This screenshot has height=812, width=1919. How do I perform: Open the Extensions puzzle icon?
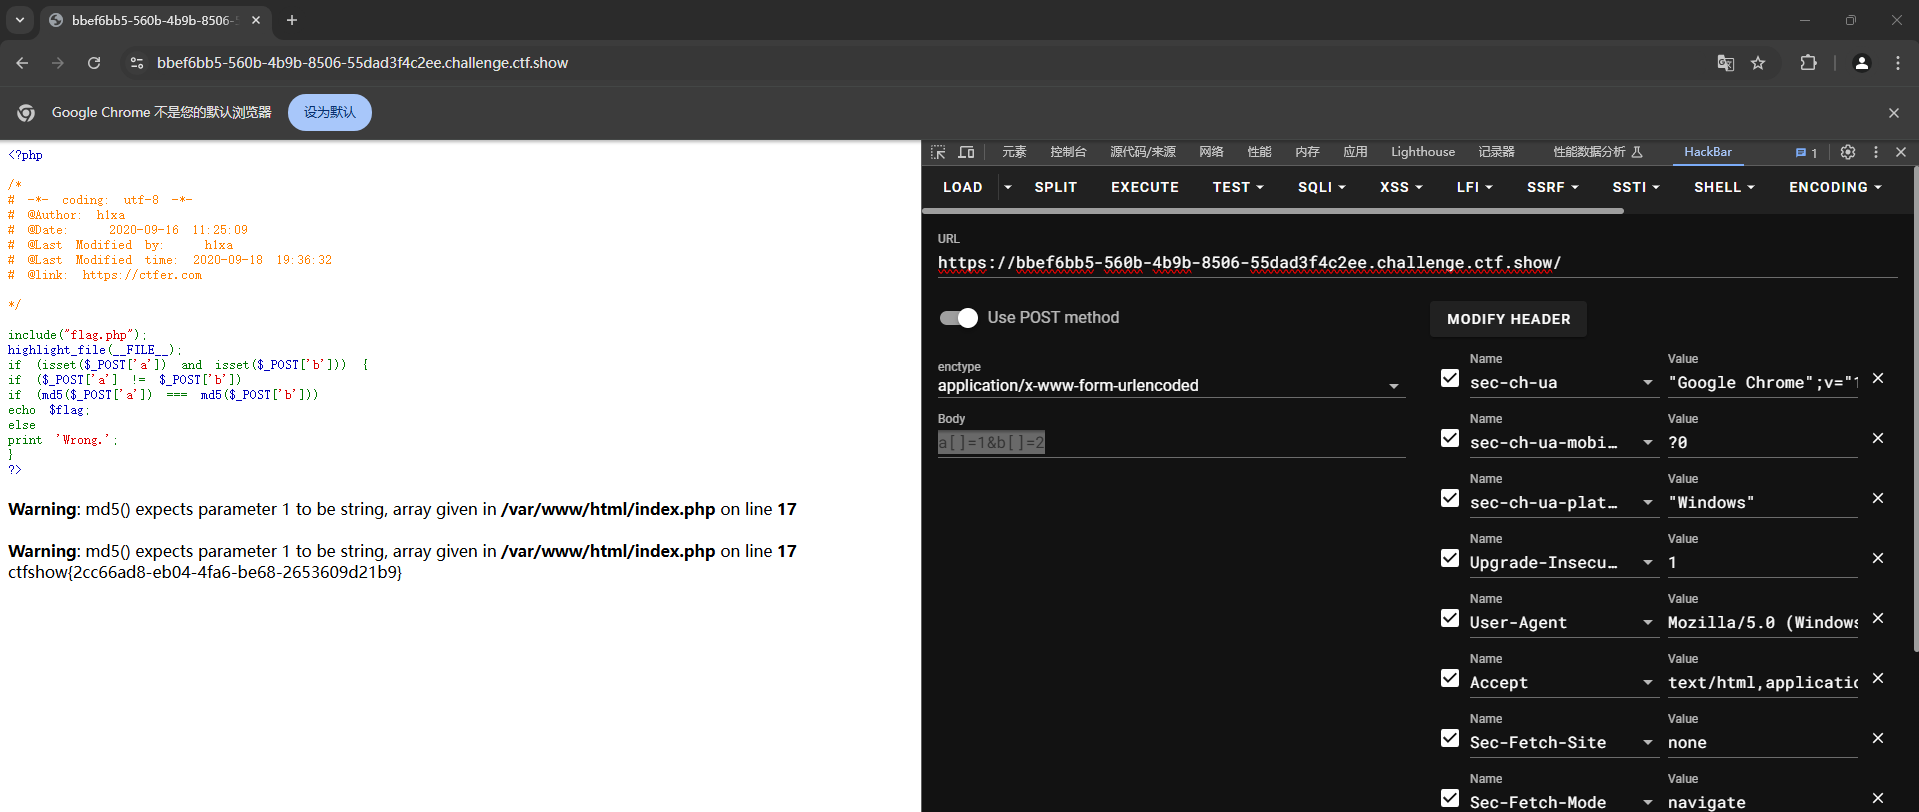pyautogui.click(x=1808, y=63)
